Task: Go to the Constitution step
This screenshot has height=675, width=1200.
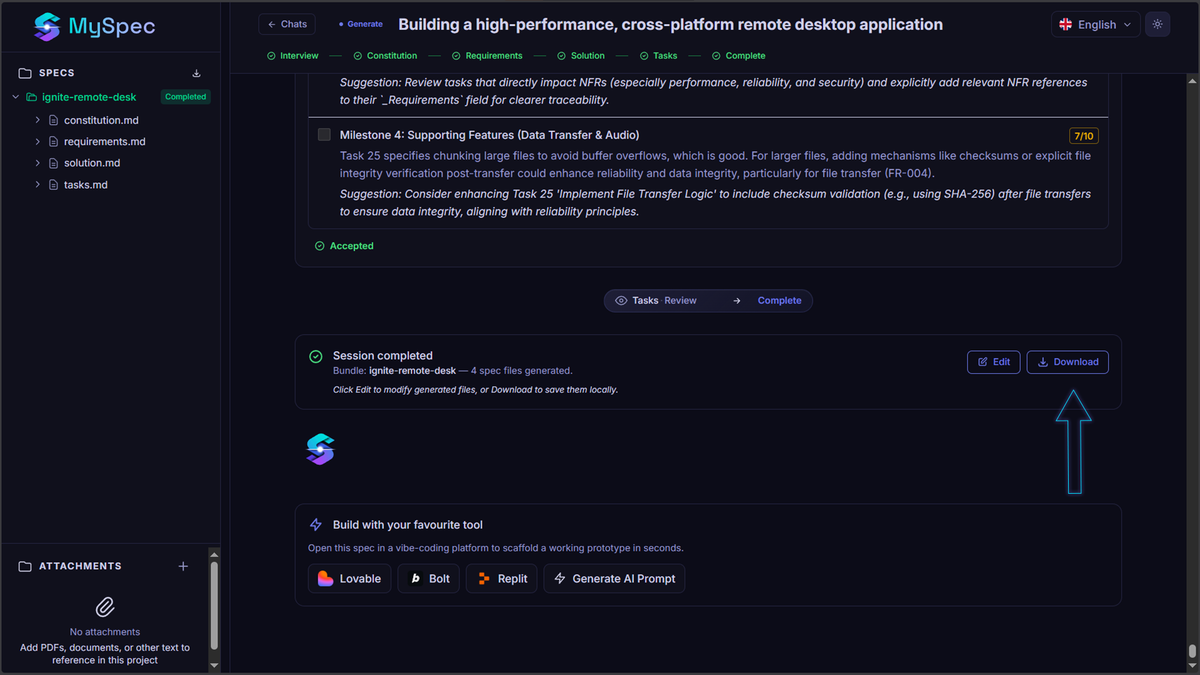Action: 384,56
